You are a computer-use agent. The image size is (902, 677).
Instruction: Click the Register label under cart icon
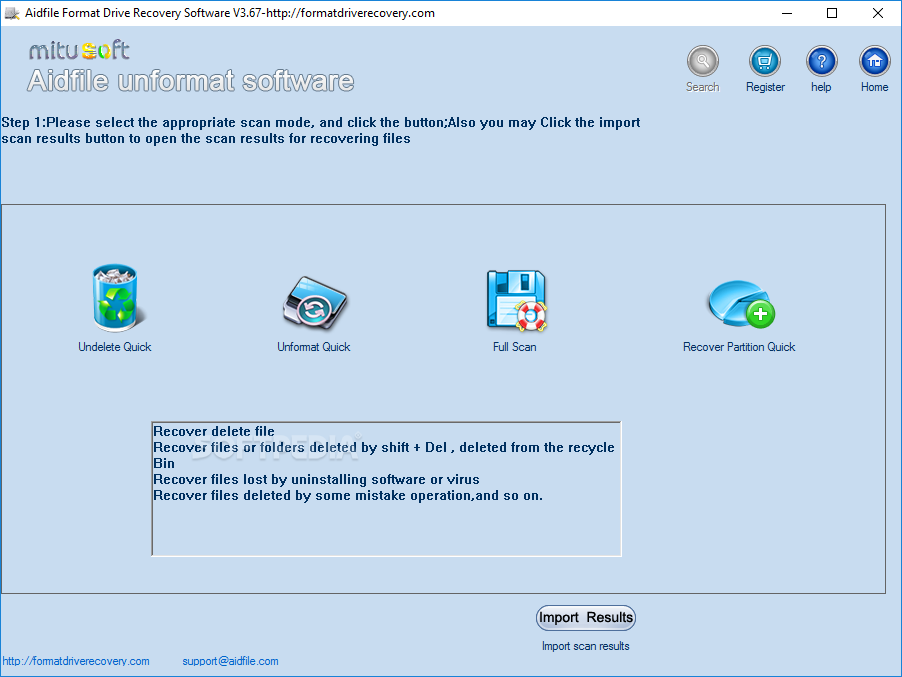[x=765, y=87]
